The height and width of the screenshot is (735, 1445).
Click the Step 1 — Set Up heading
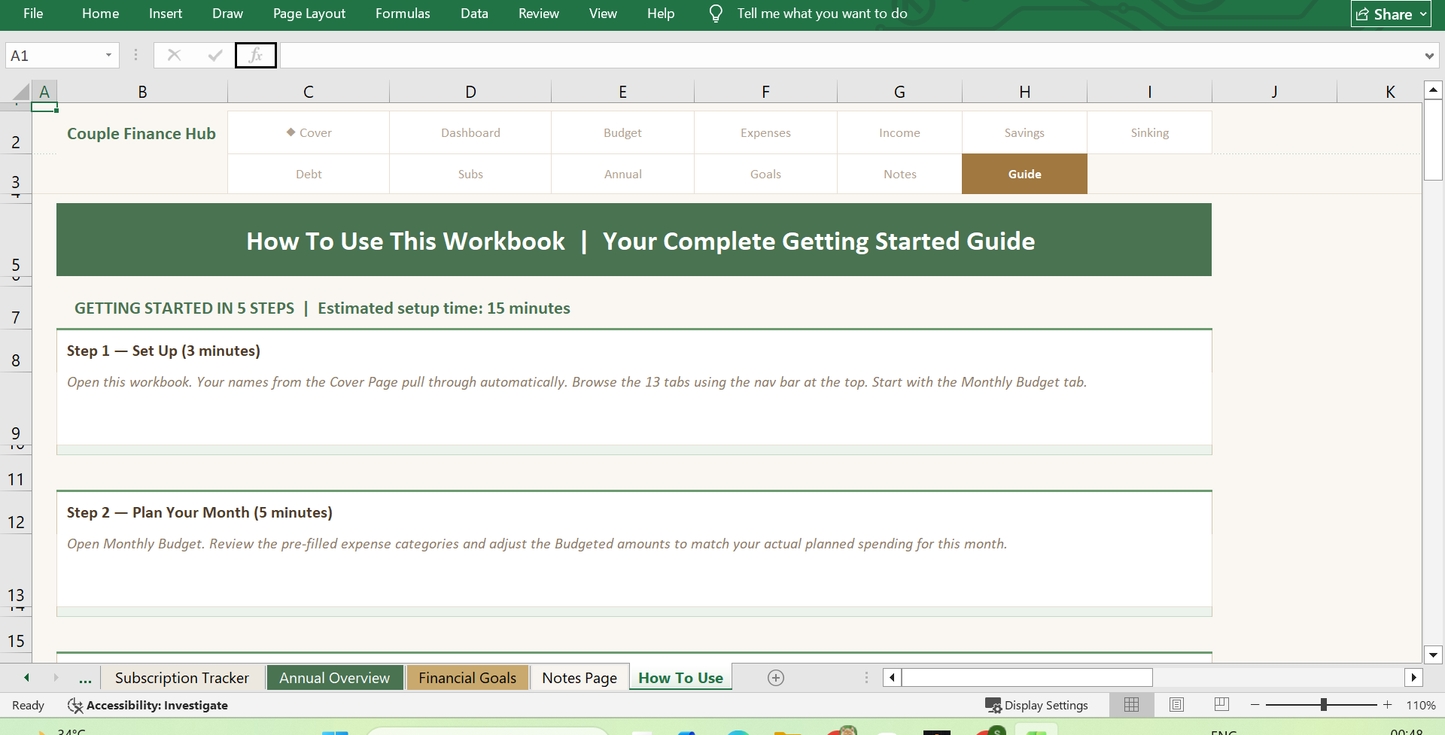click(163, 351)
